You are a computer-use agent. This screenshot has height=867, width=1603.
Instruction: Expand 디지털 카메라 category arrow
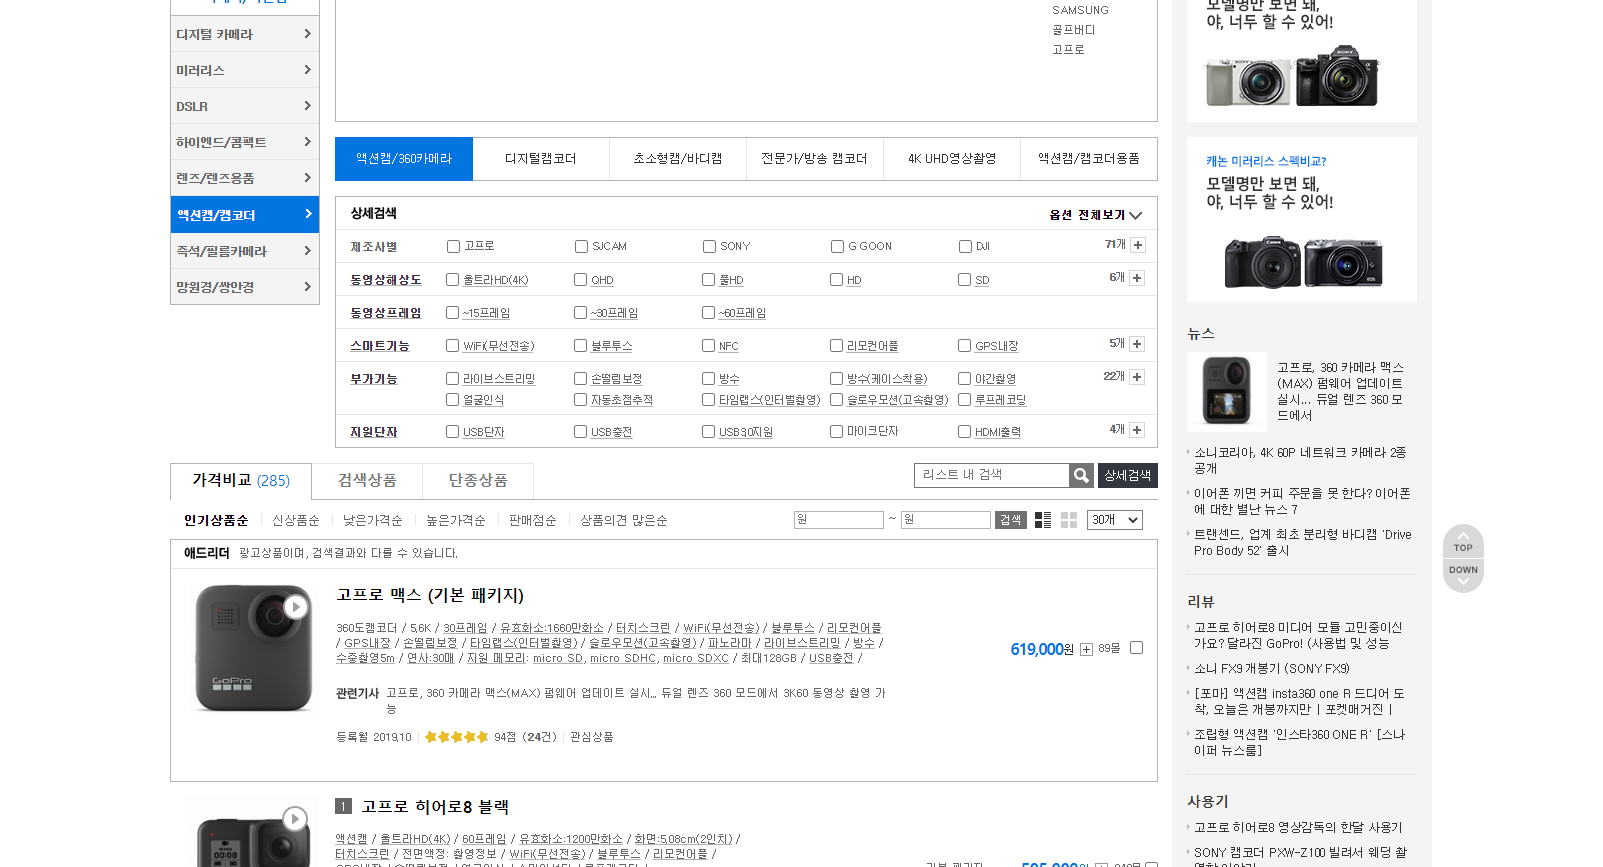point(307,34)
